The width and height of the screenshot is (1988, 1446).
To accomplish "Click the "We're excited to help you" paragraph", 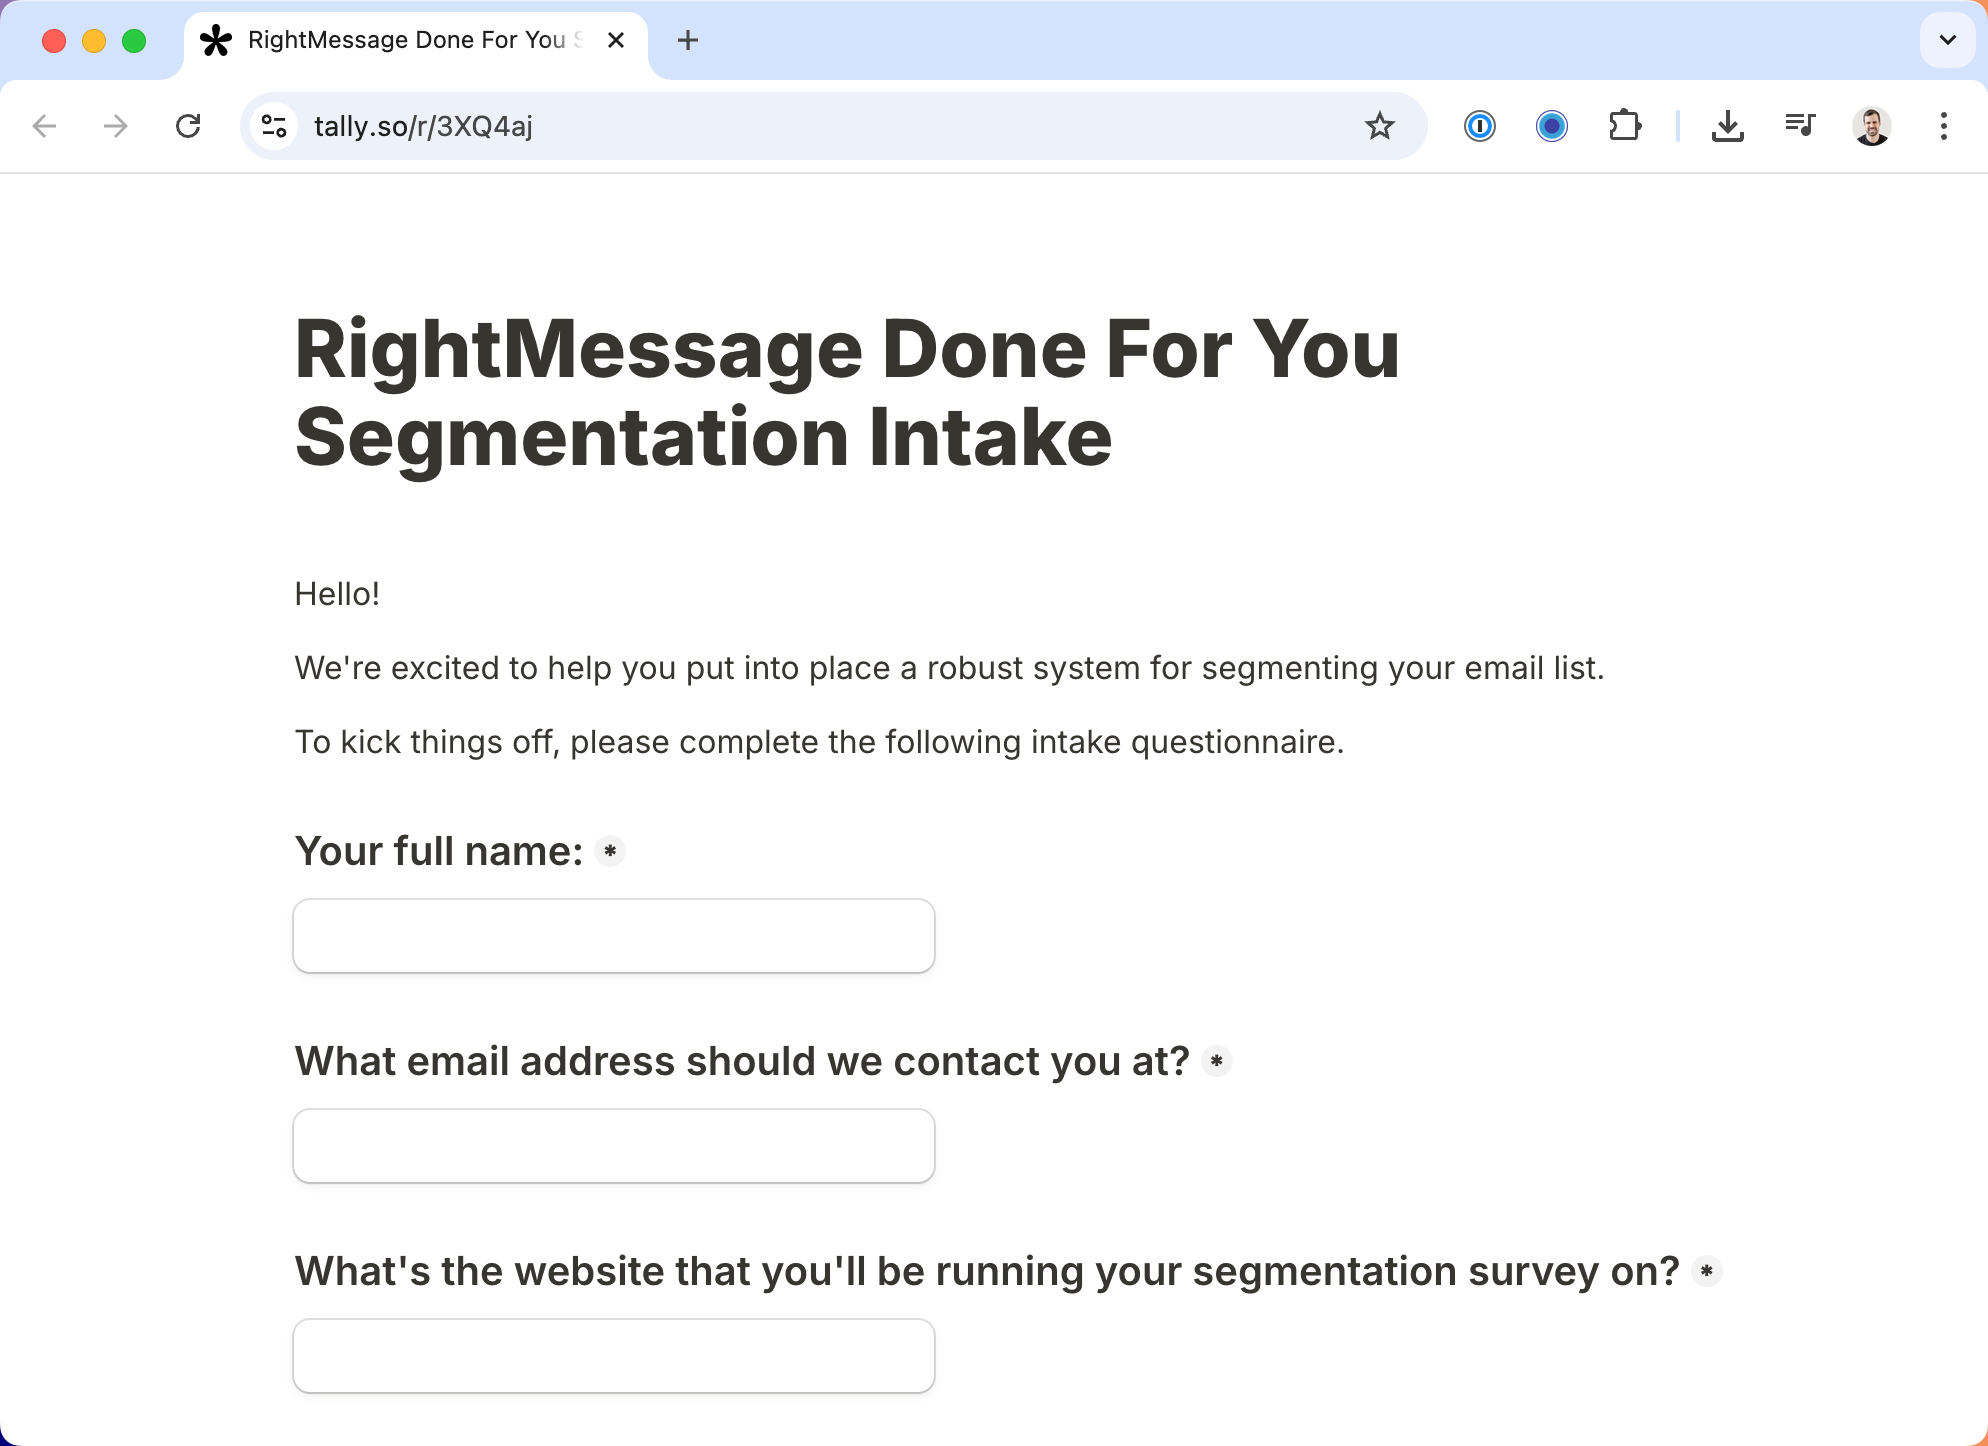I will [x=949, y=668].
